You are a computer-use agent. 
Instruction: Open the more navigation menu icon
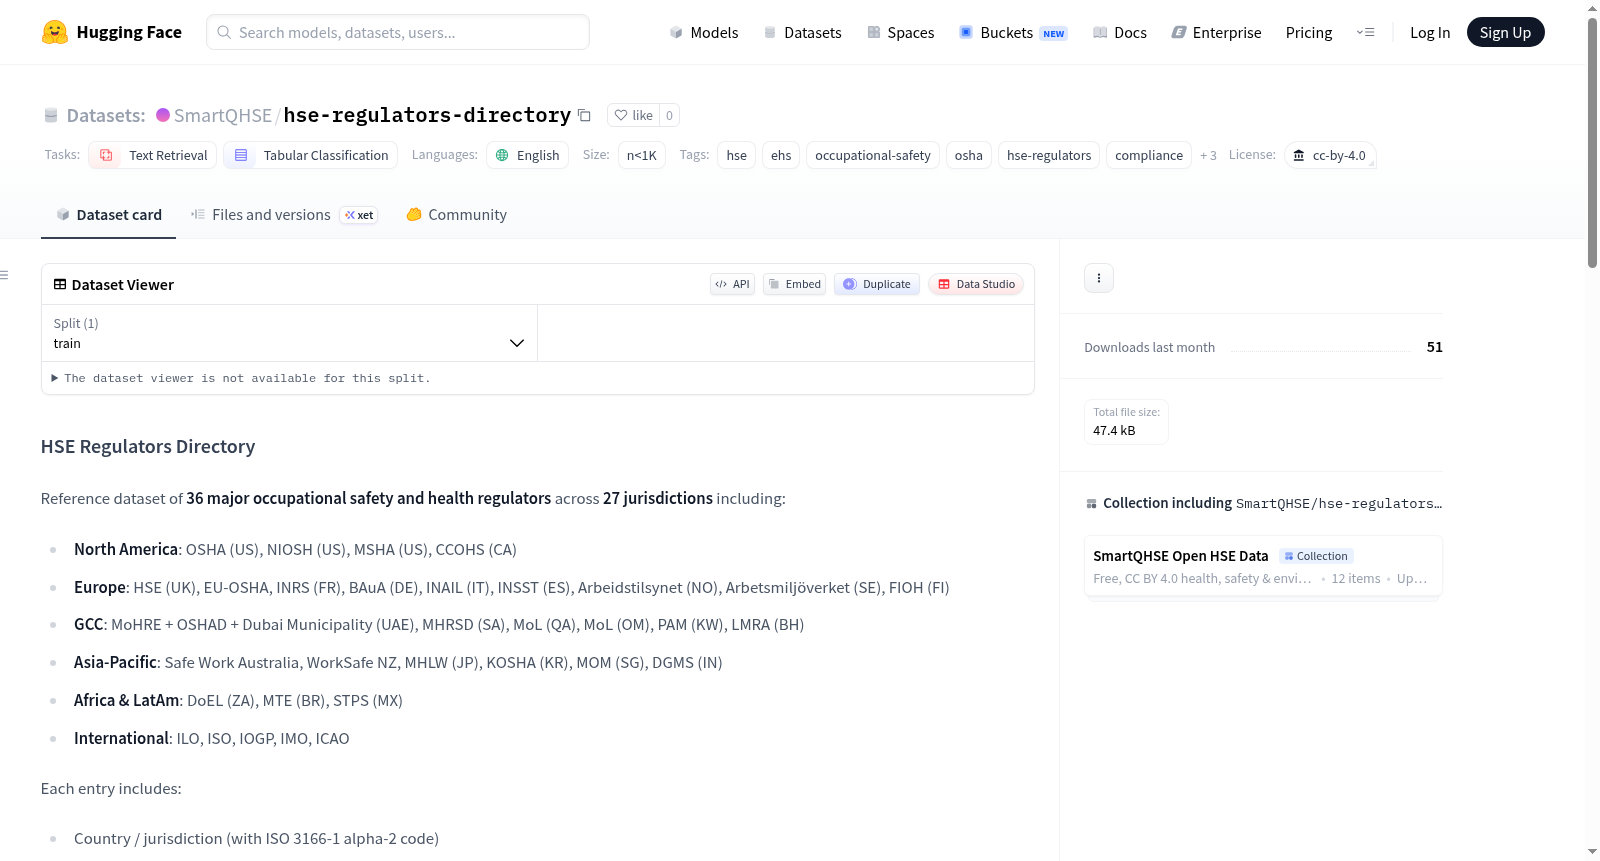[x=1365, y=32]
